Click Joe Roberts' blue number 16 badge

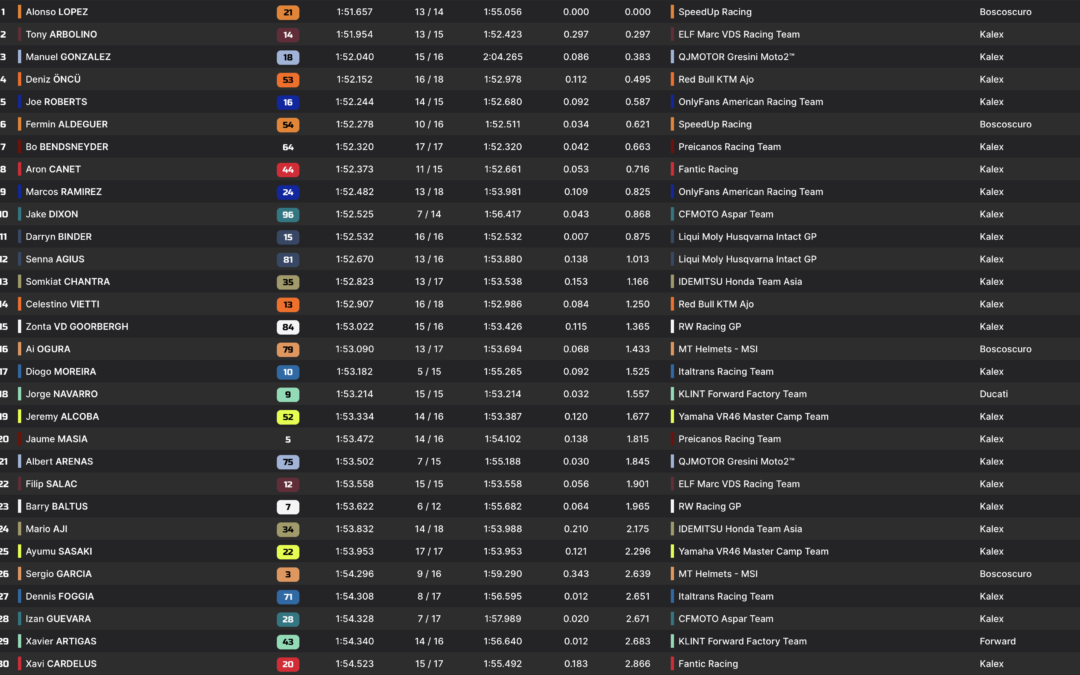[288, 102]
